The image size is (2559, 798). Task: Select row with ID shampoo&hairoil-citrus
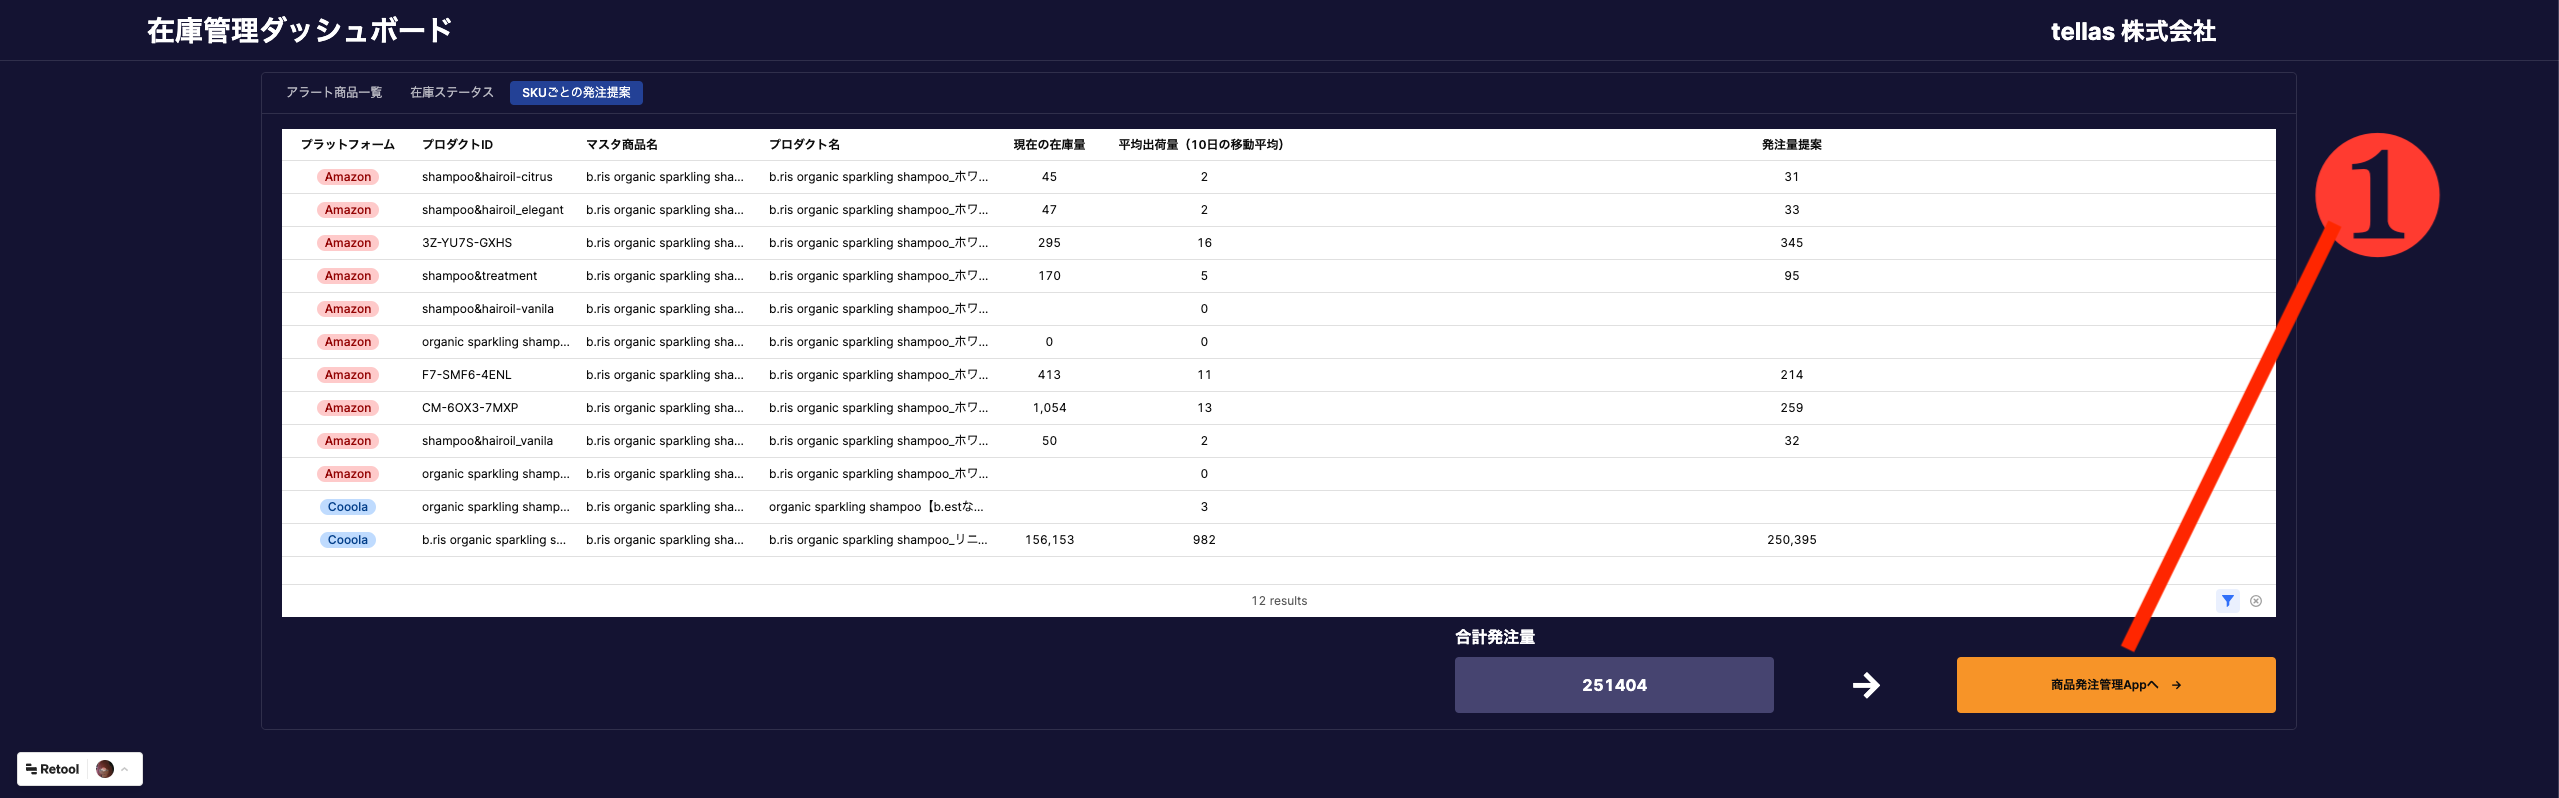click(1279, 177)
